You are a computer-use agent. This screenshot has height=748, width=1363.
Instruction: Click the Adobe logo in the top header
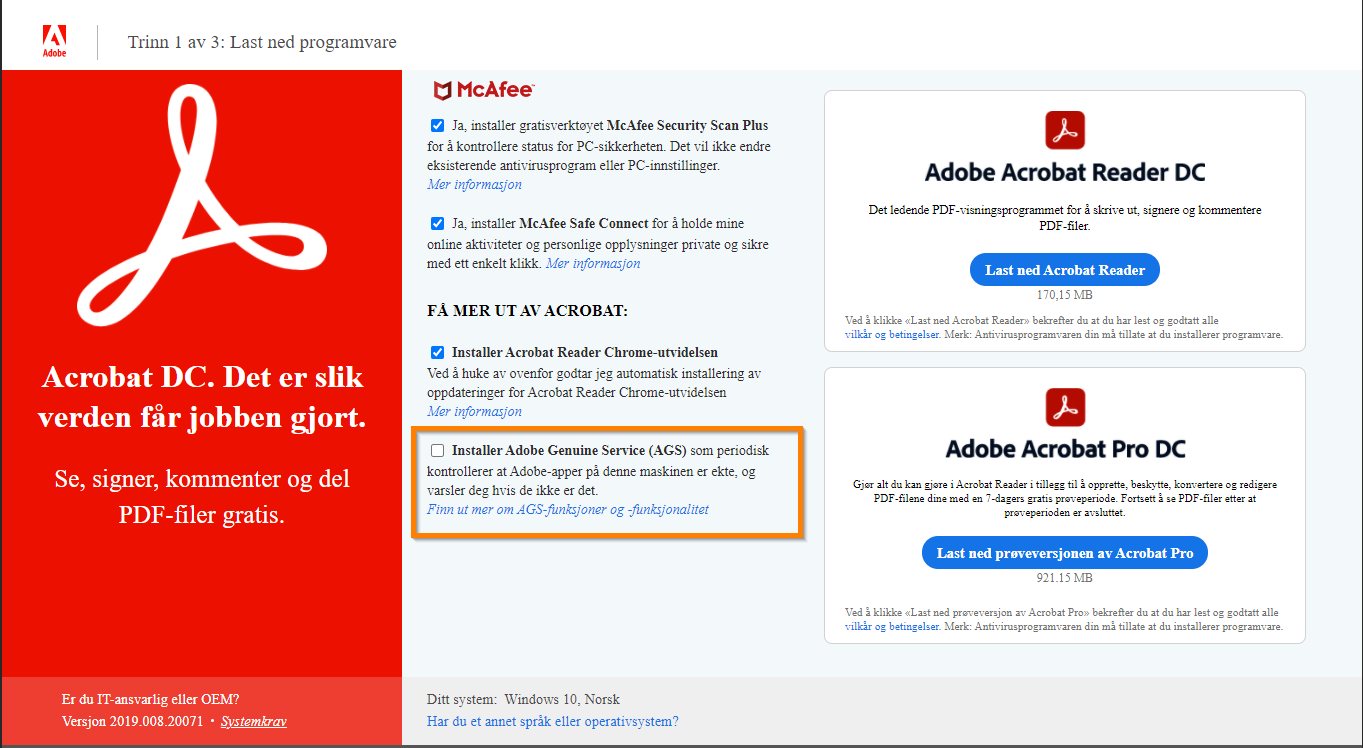[55, 40]
